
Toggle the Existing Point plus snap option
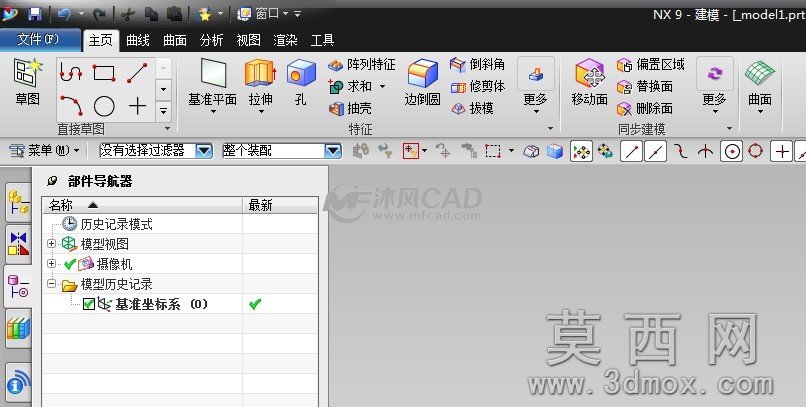781,151
